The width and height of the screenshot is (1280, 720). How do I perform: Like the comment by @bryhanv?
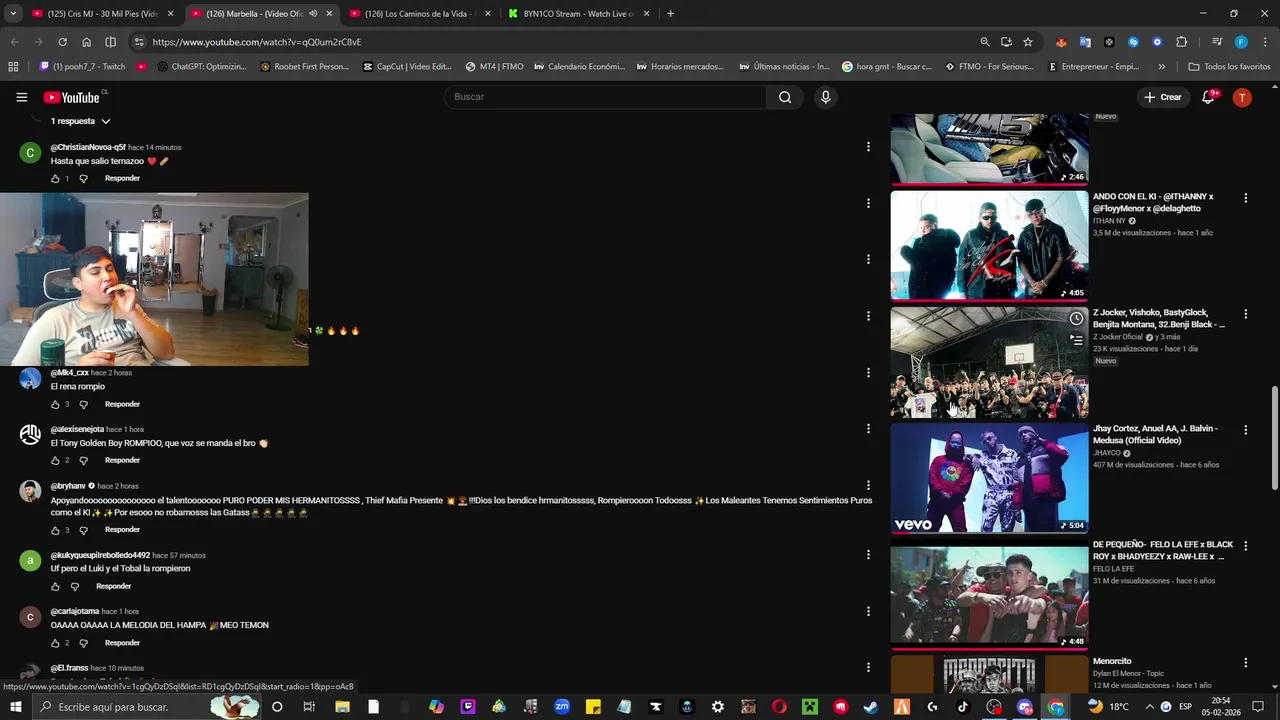point(55,530)
